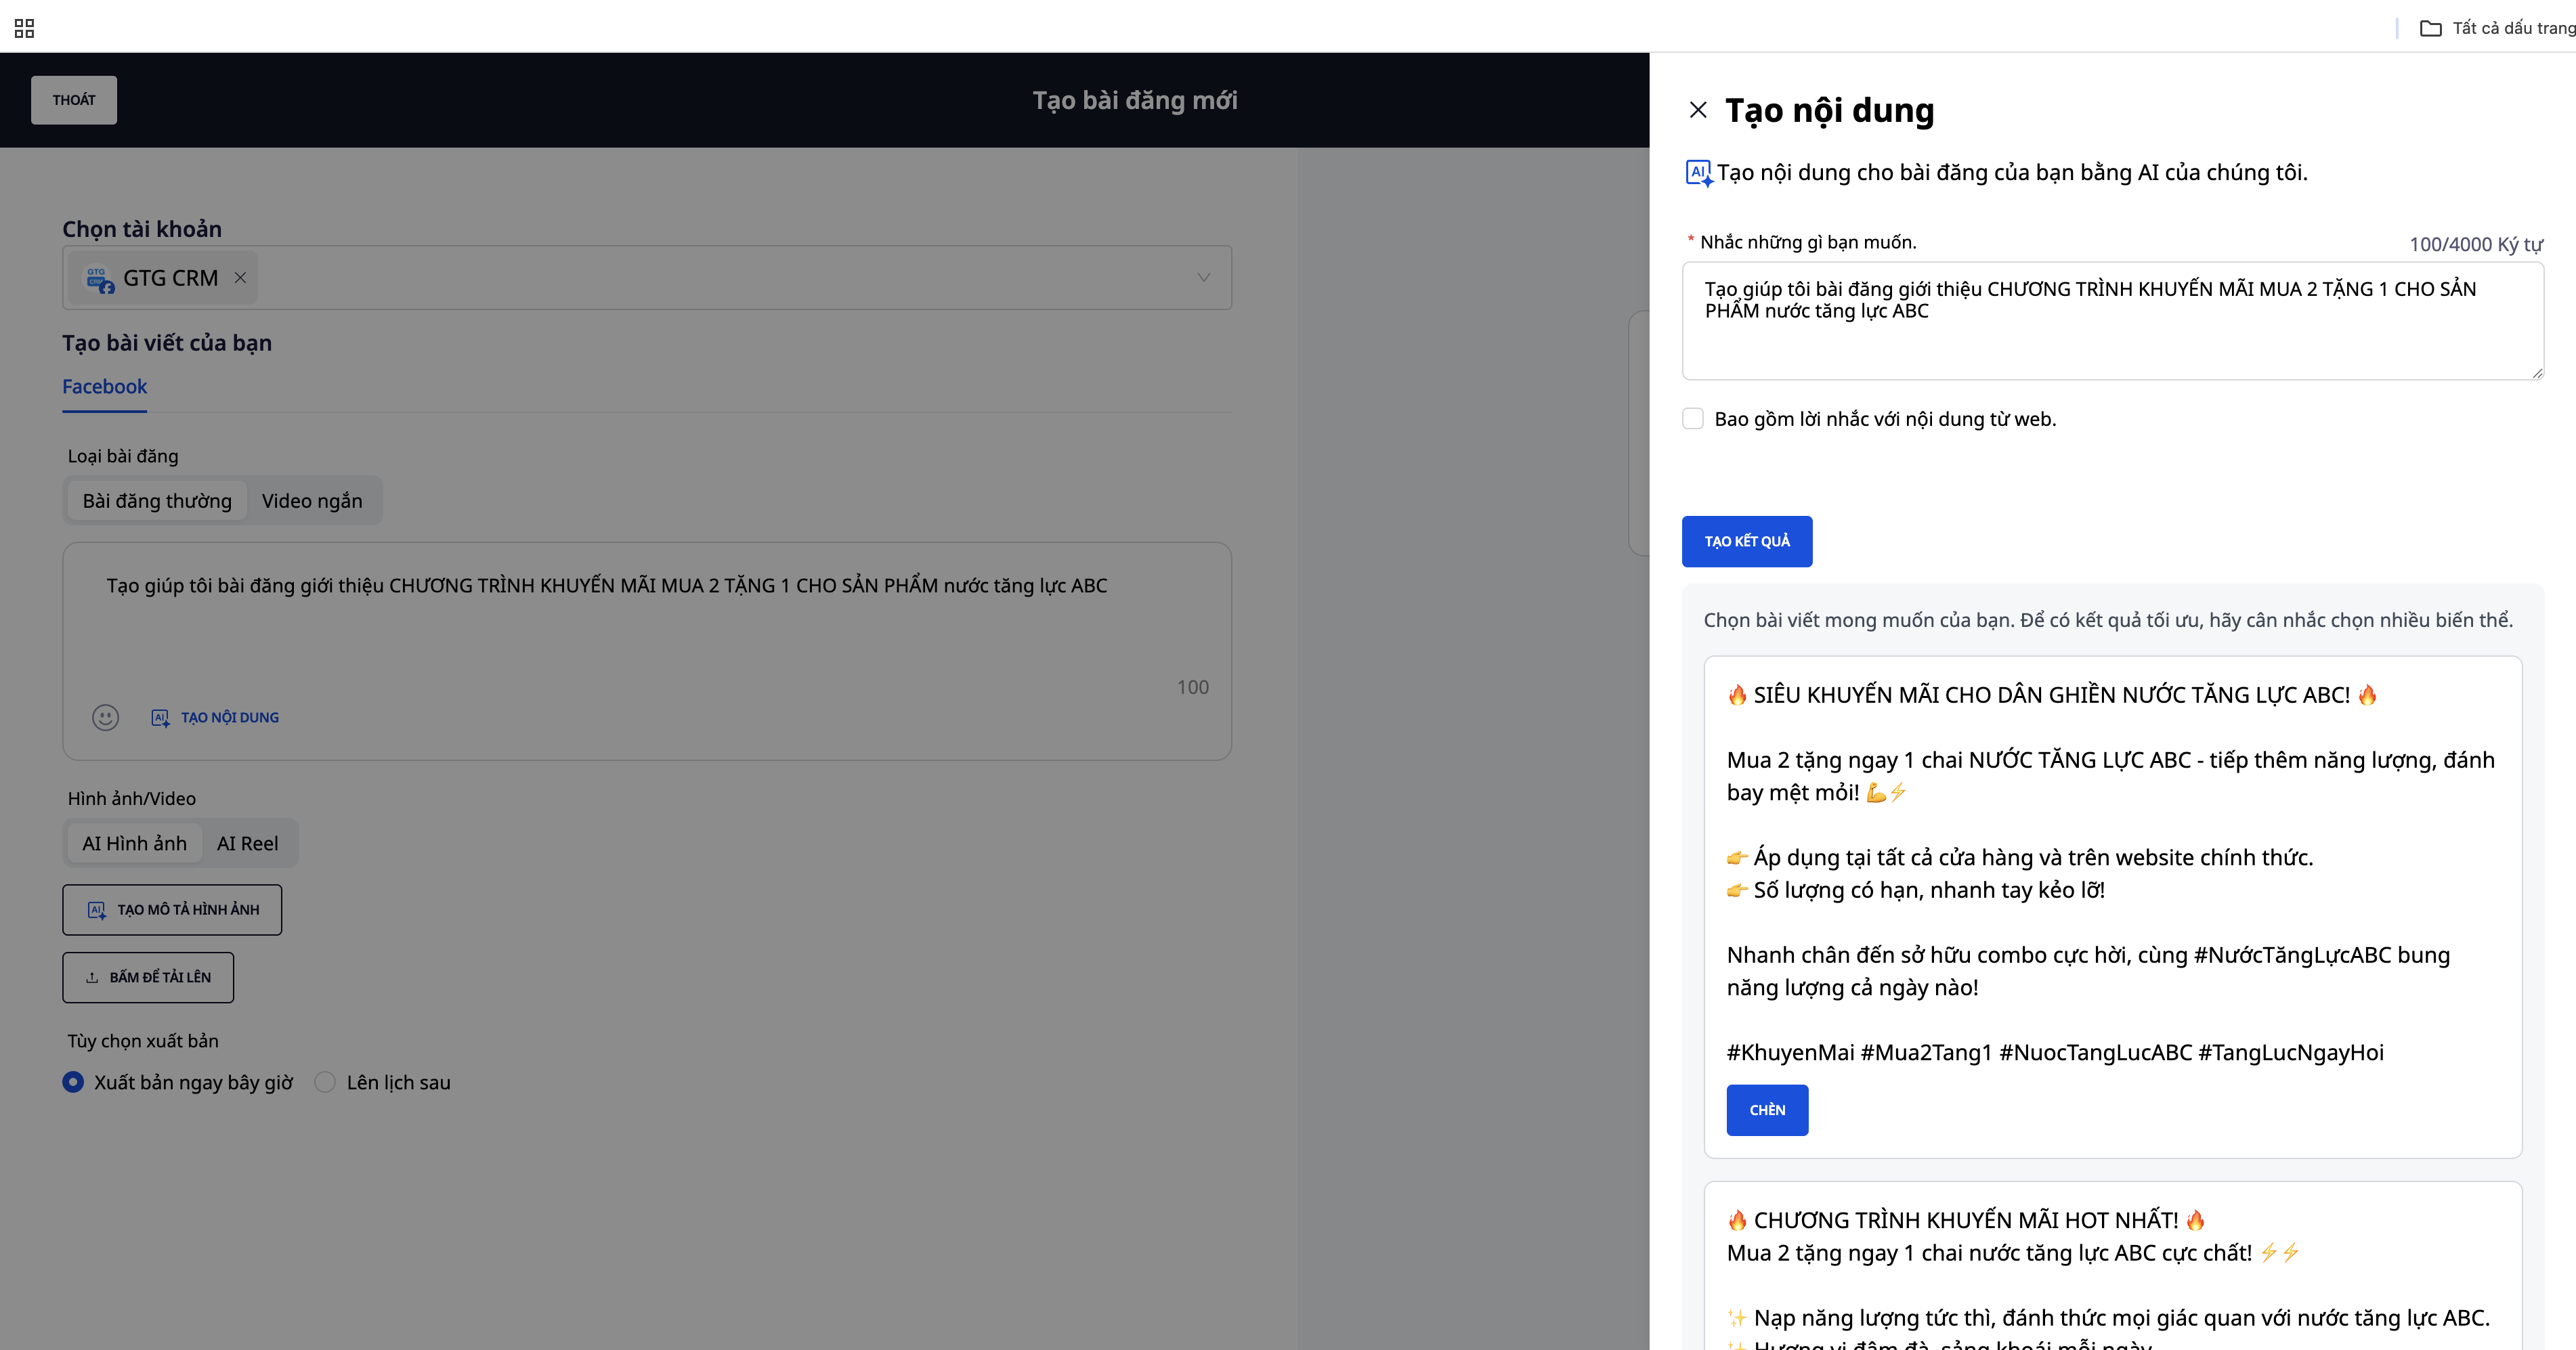Enable Bao gồm lời nhắc từ web checkbox
Image resolution: width=2576 pixels, height=1350 pixels.
point(1693,419)
